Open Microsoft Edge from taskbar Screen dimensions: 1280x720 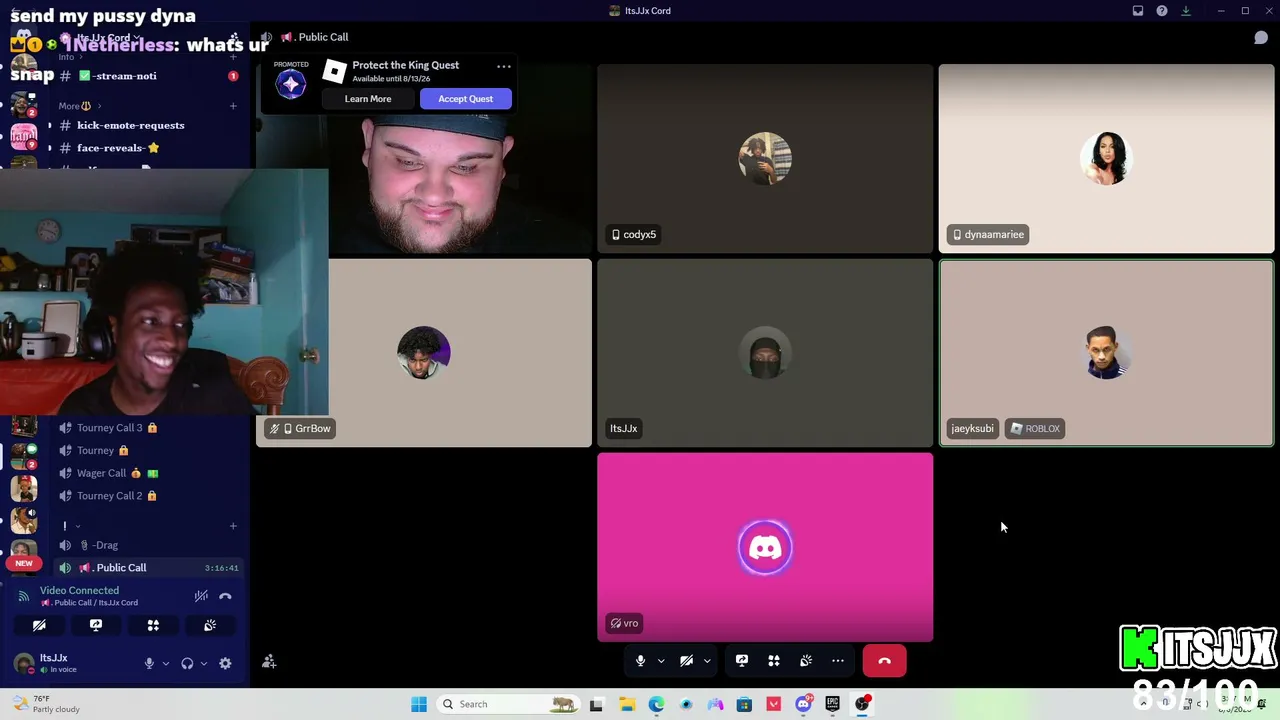click(x=656, y=704)
